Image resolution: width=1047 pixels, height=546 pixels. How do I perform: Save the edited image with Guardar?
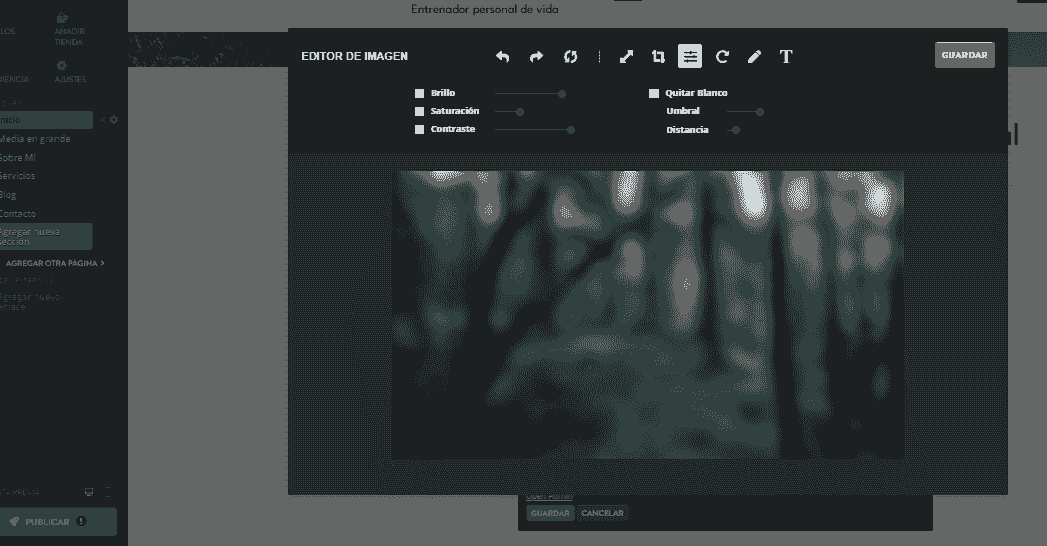[965, 55]
